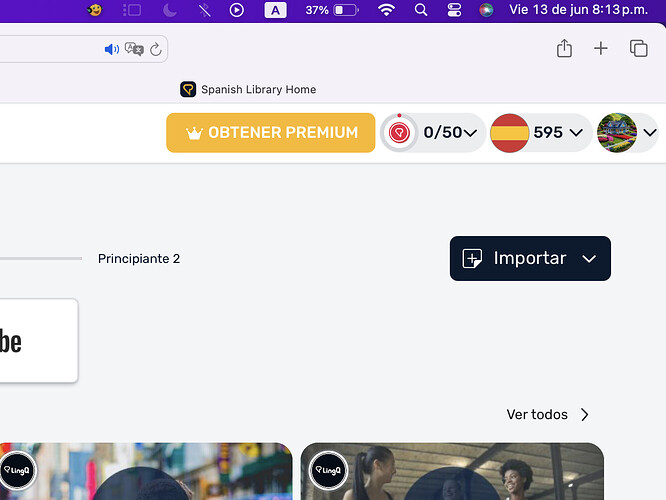Click the Now Playing play icon
Screen dimensions: 666x500
(x=237, y=10)
